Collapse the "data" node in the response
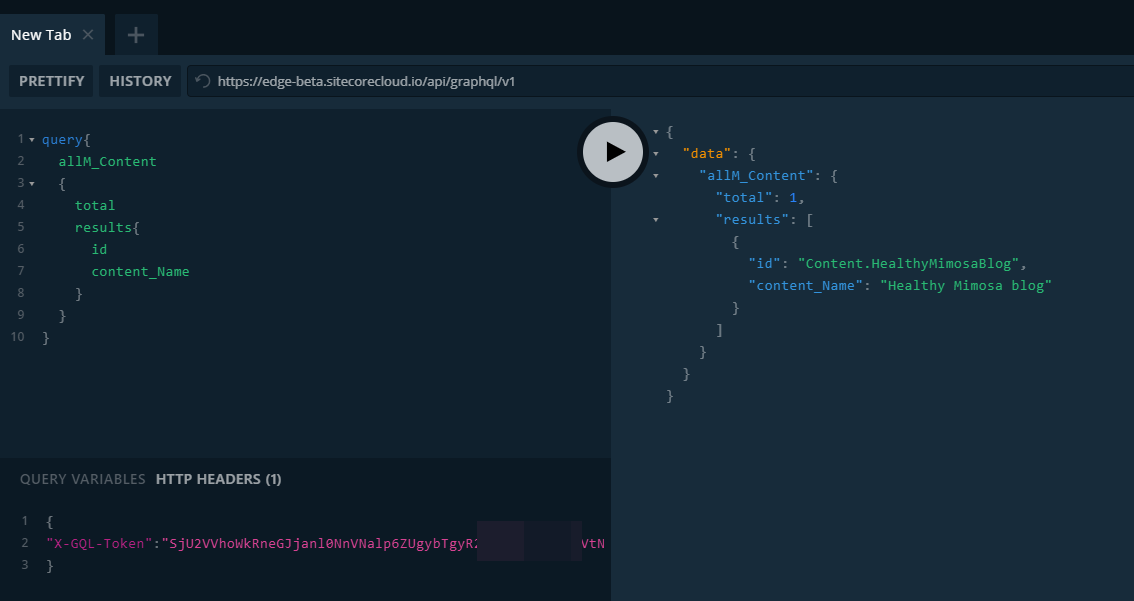This screenshot has height=601, width=1134. pos(656,154)
